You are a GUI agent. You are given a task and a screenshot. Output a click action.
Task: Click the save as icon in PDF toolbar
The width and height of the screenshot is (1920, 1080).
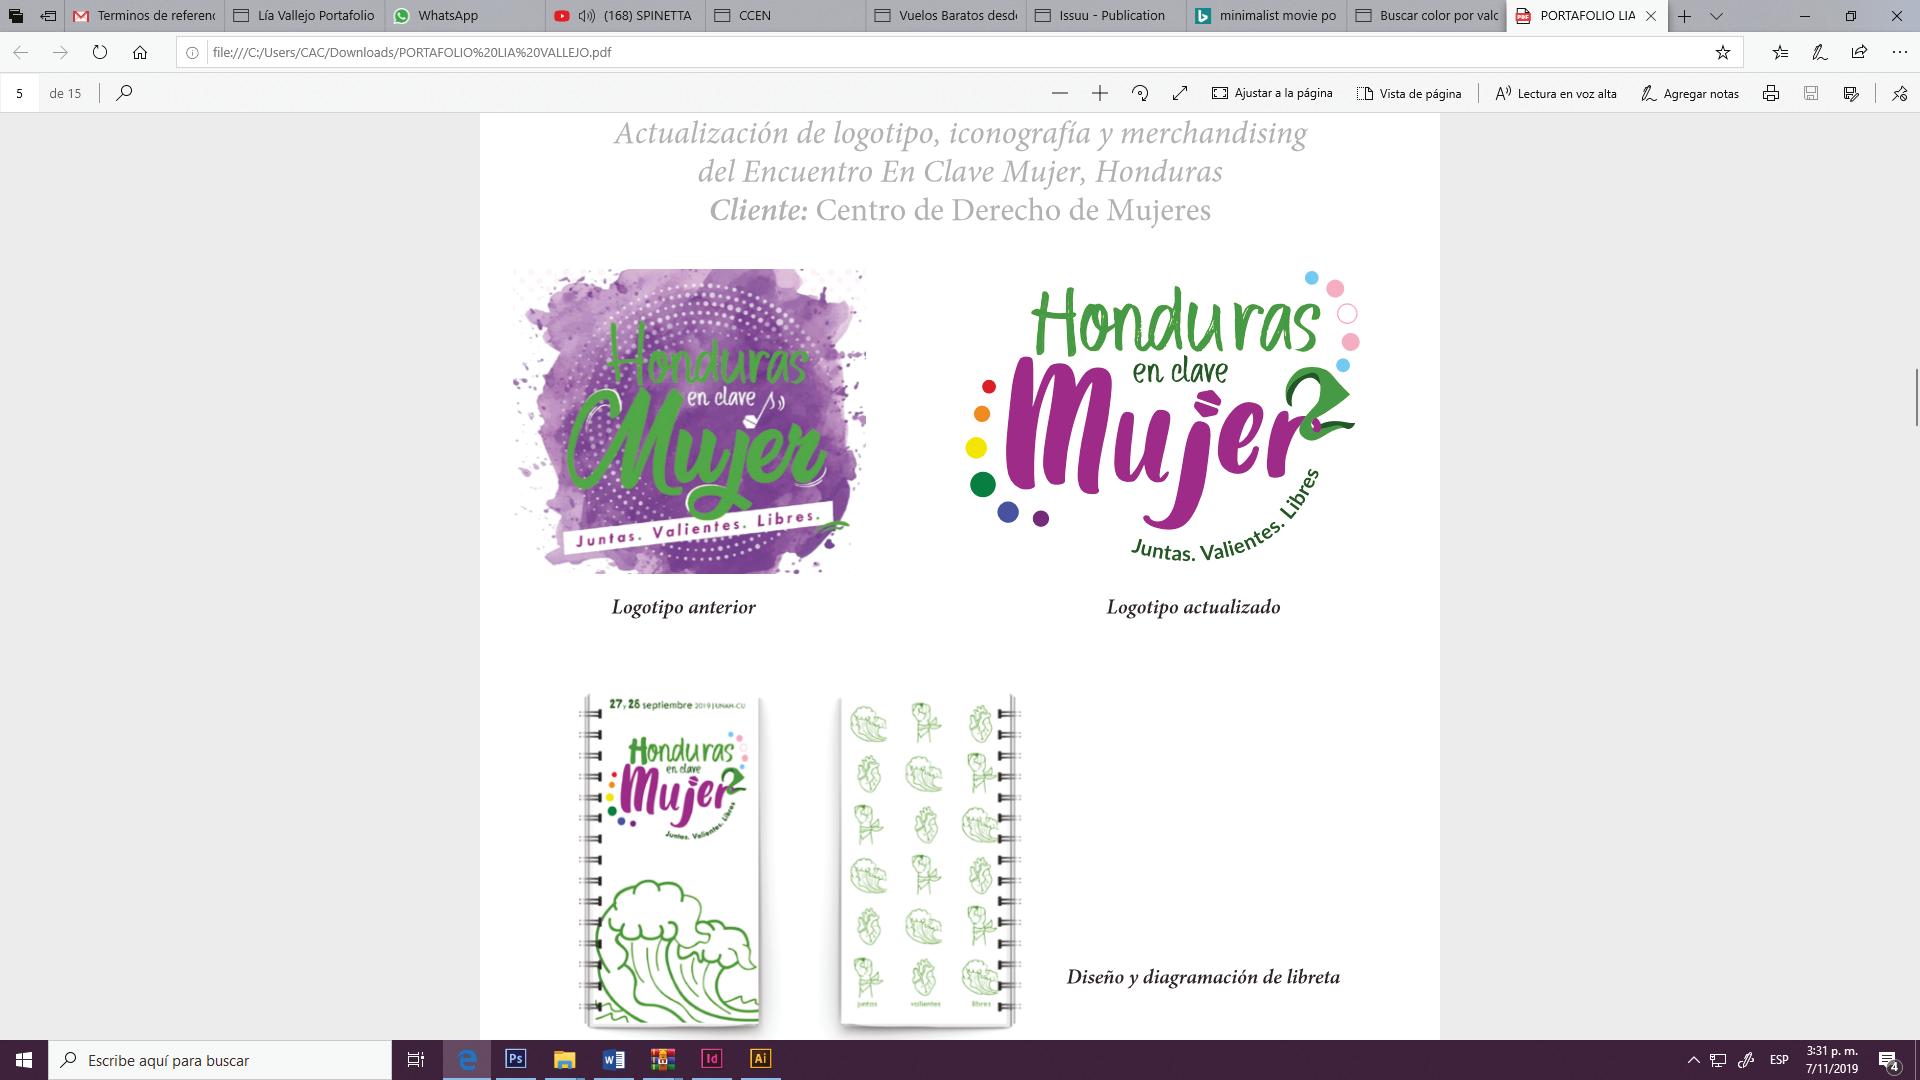1851,93
